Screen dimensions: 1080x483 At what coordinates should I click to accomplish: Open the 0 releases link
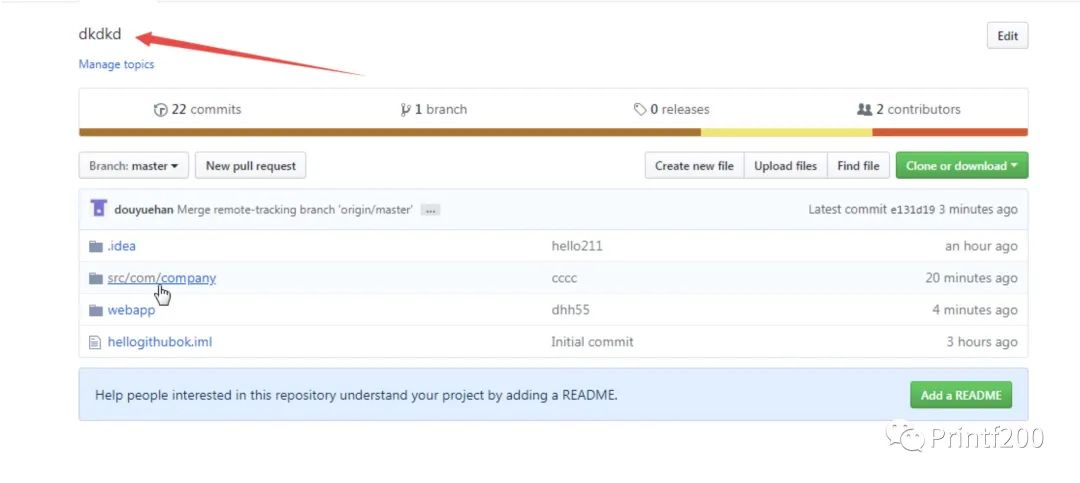pos(672,109)
